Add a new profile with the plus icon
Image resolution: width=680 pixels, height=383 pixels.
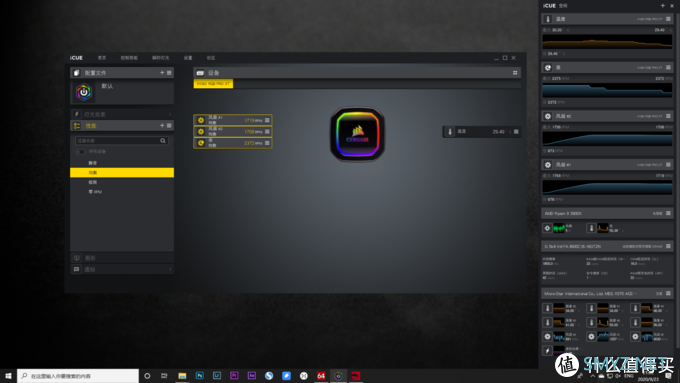pyautogui.click(x=162, y=72)
